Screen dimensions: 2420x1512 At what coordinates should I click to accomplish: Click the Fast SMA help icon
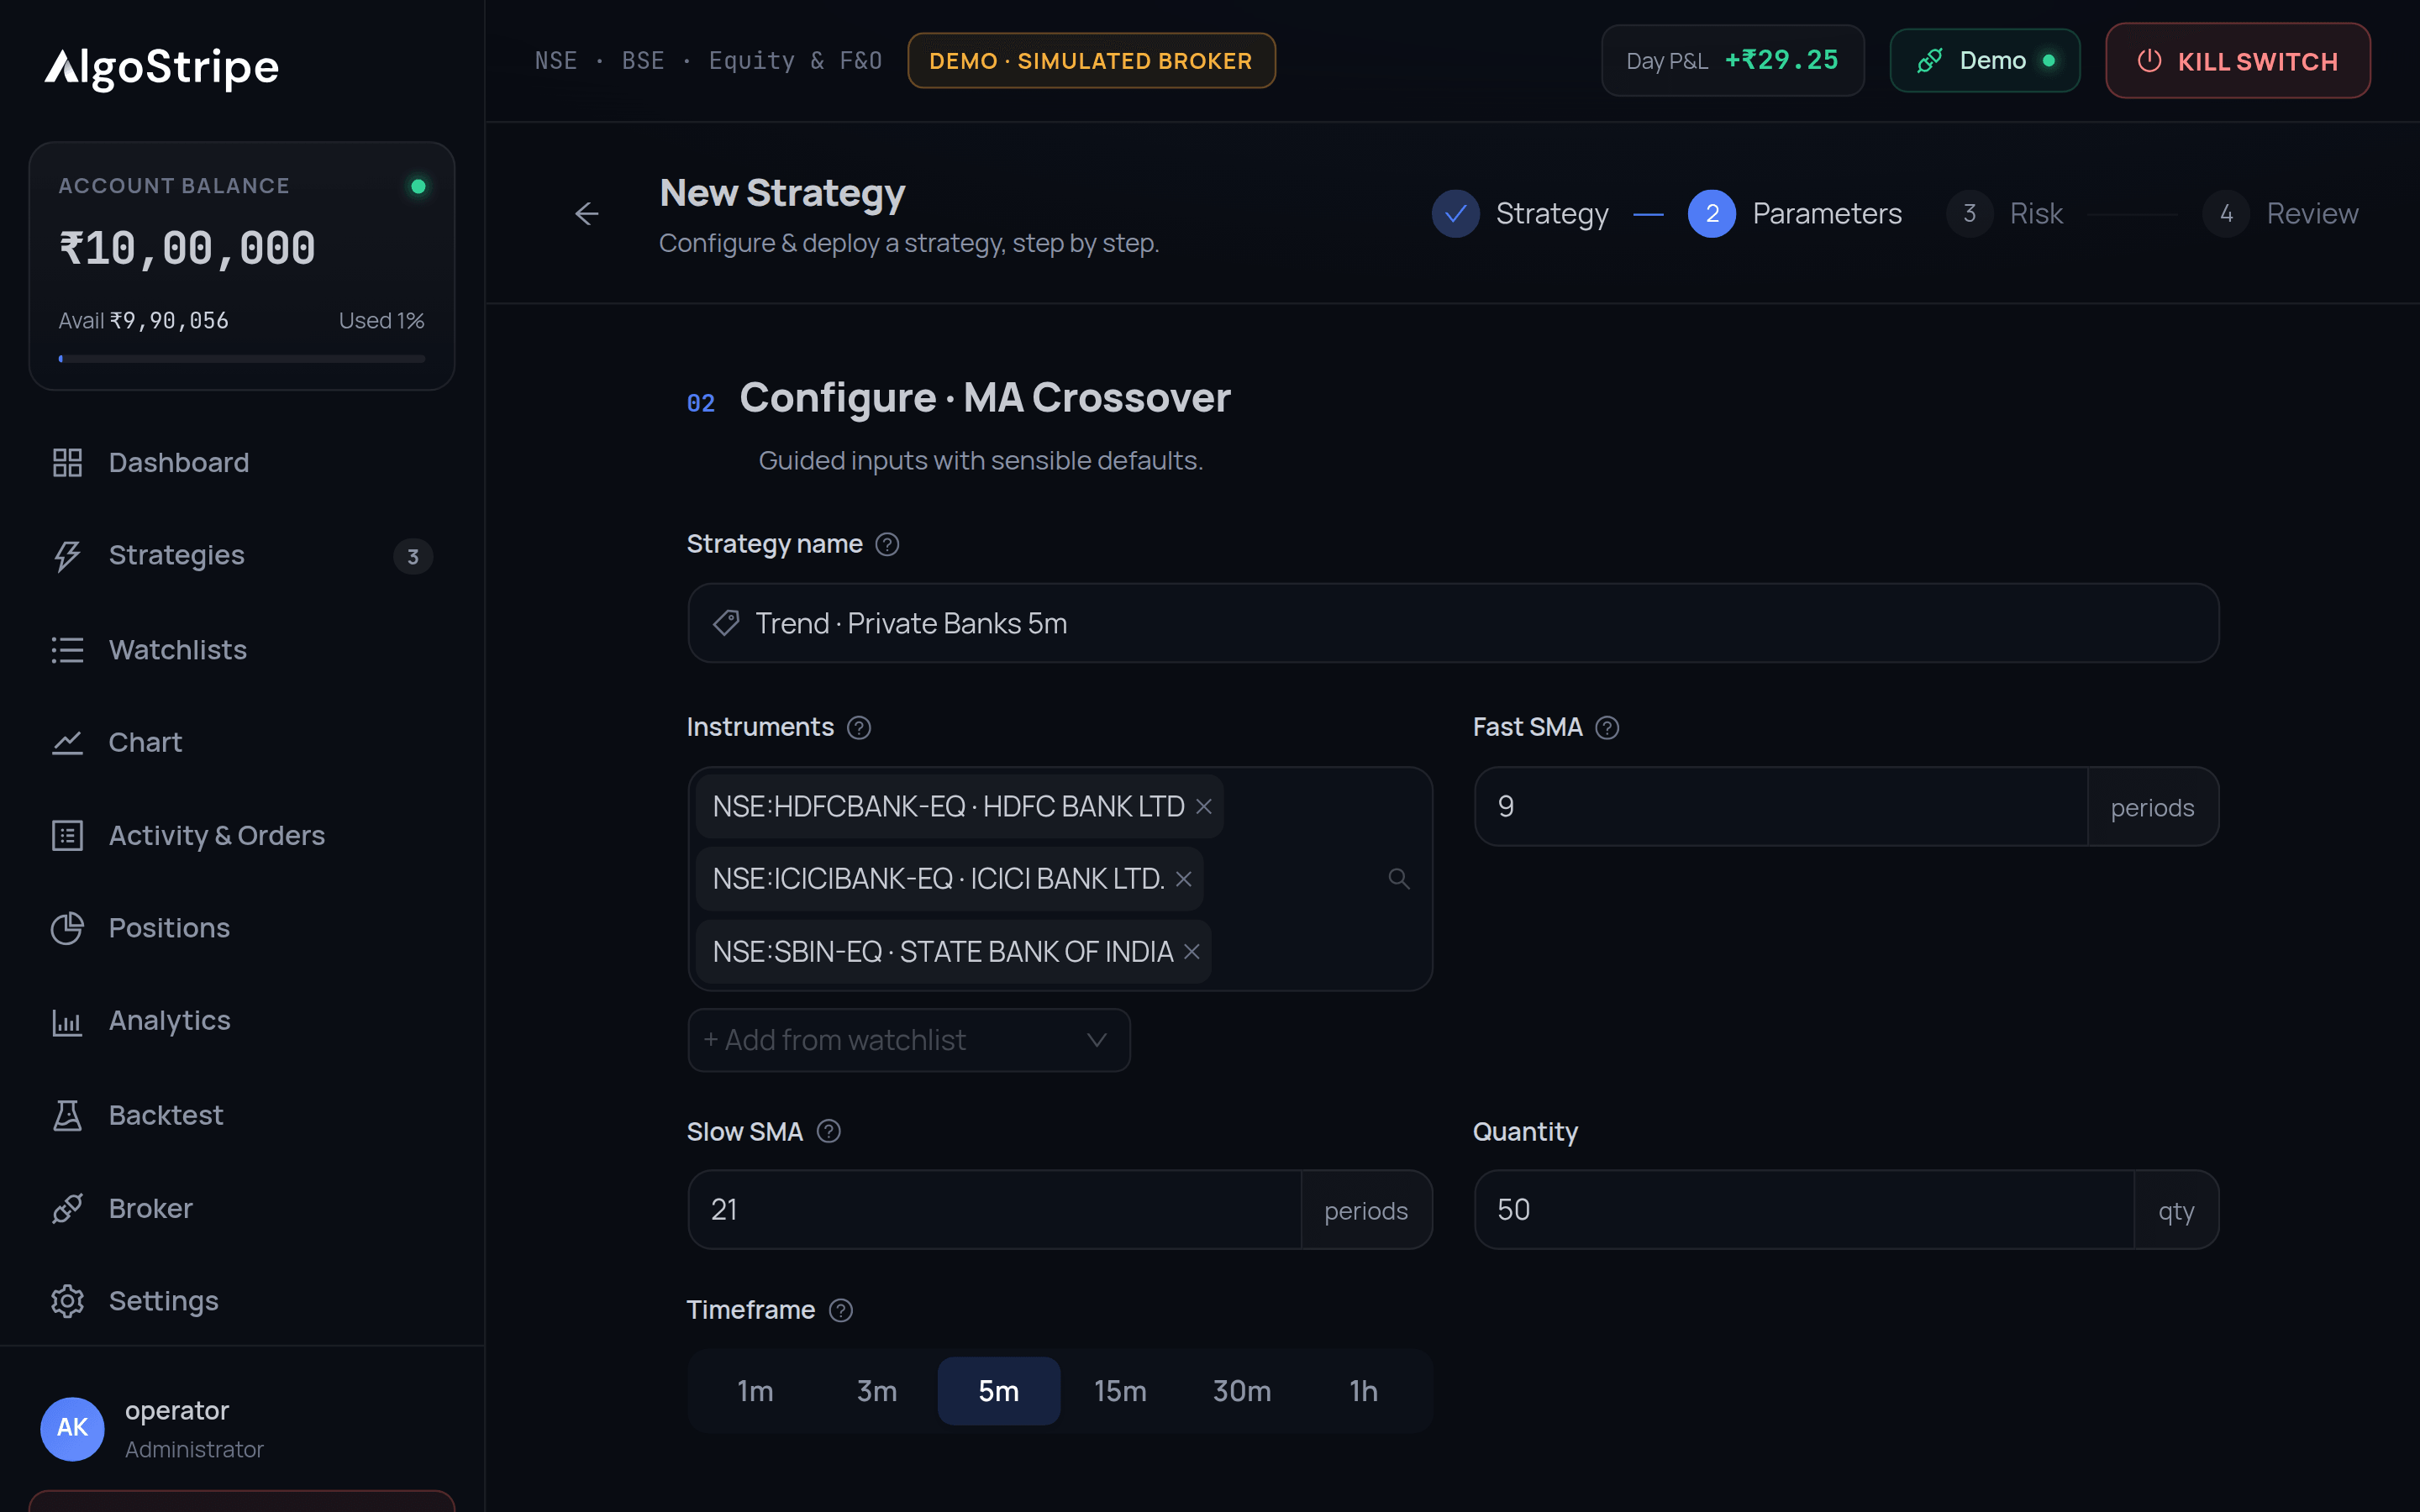click(x=1607, y=727)
